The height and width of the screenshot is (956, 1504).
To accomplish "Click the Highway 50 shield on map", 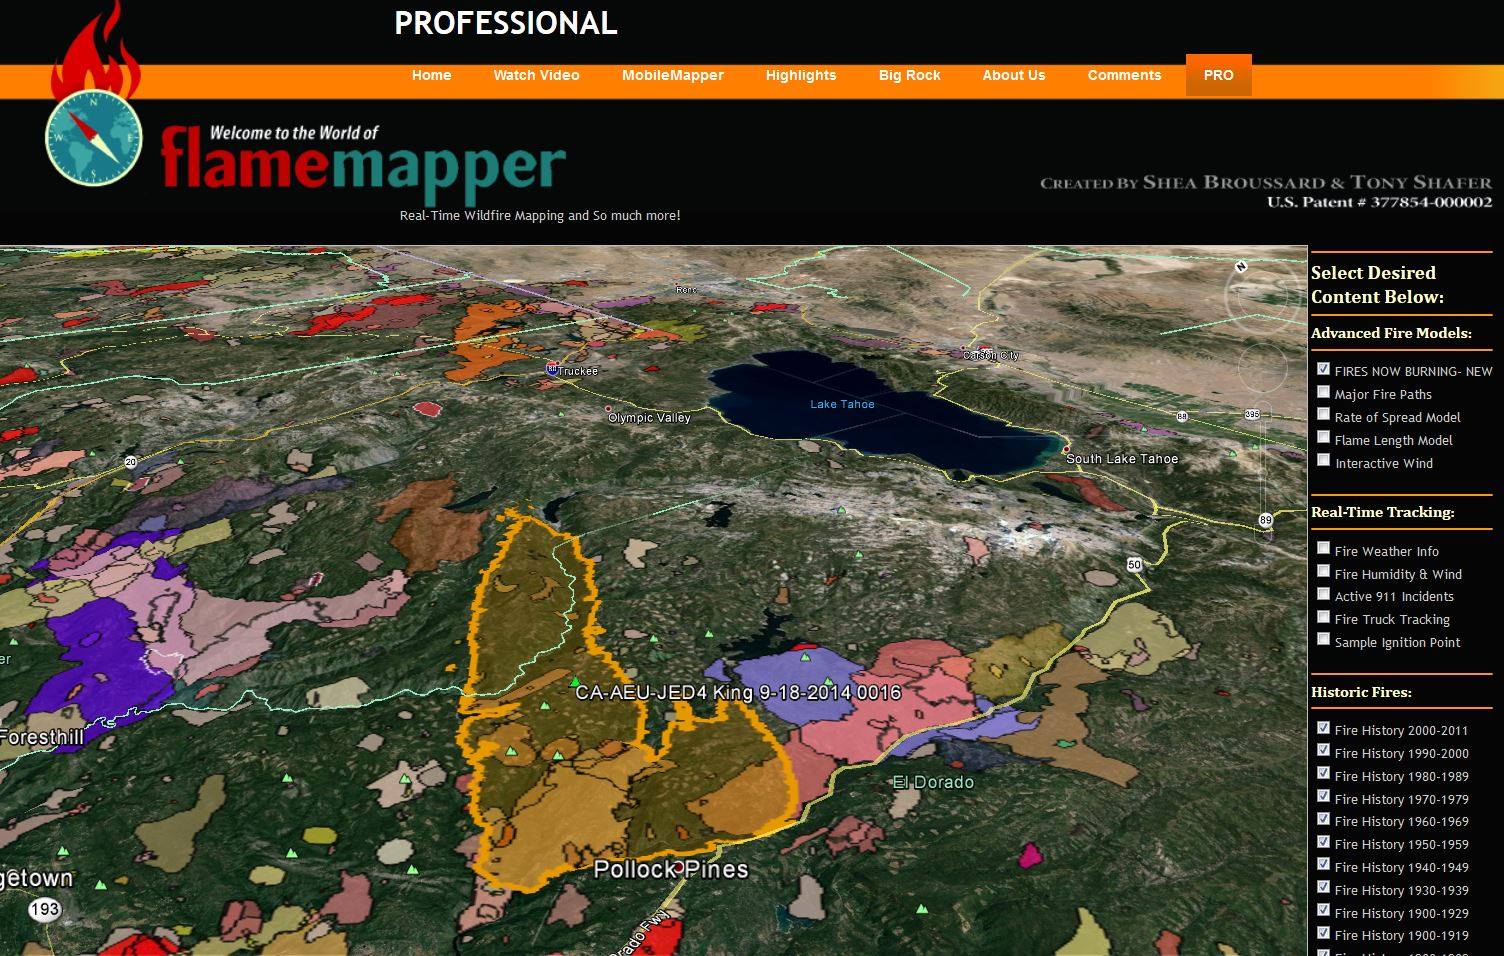I will point(1134,565).
